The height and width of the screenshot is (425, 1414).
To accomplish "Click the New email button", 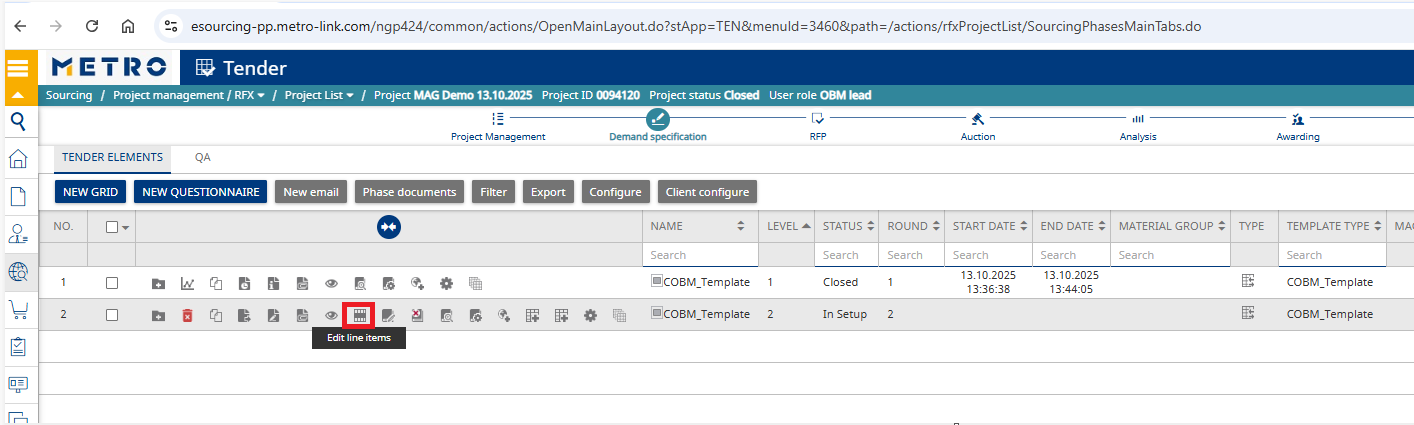I will tap(311, 192).
